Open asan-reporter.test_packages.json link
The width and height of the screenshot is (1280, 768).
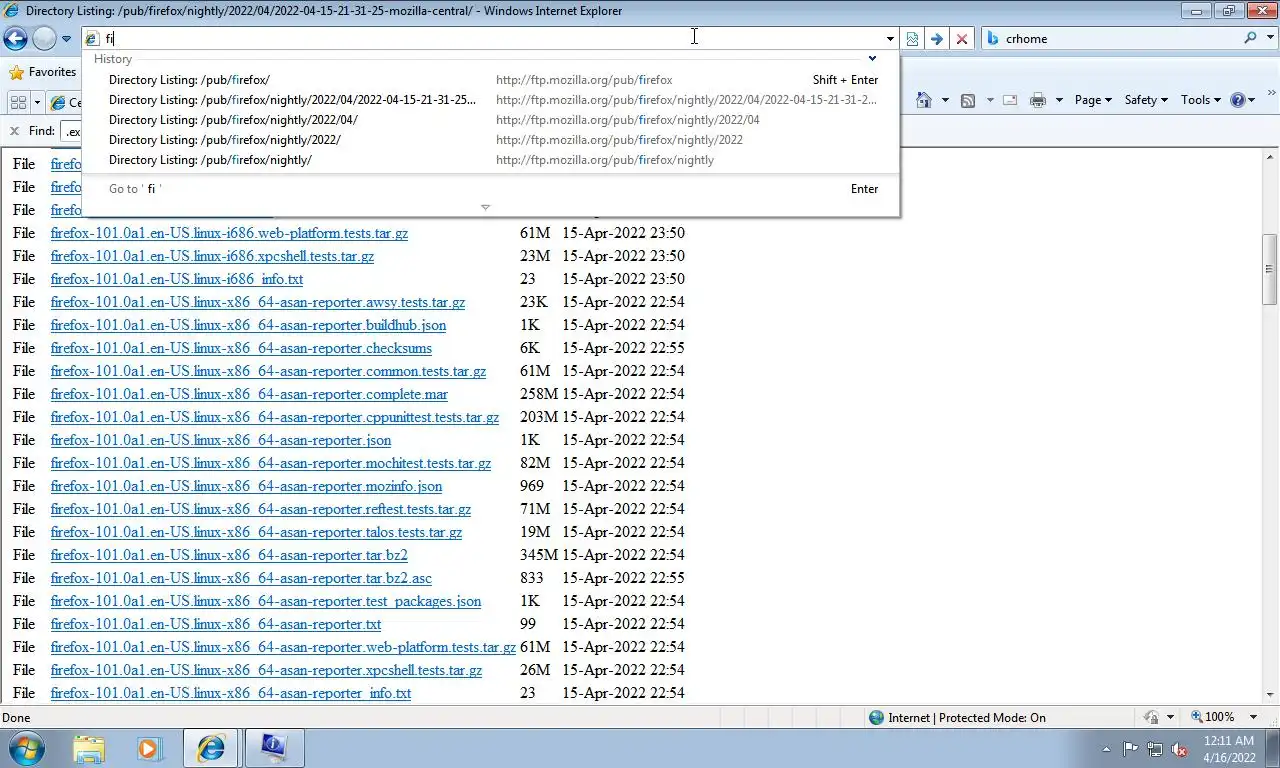pos(266,601)
